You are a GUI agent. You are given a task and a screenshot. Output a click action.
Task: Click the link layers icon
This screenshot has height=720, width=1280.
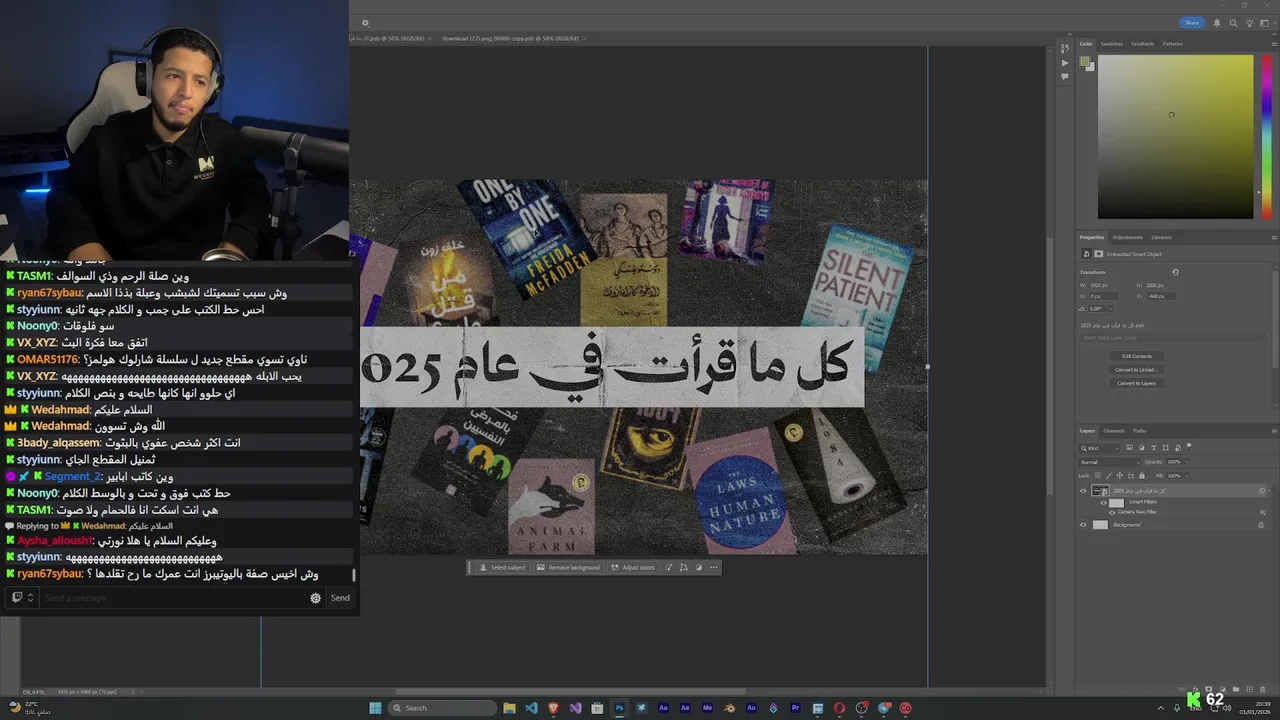tap(1181, 689)
